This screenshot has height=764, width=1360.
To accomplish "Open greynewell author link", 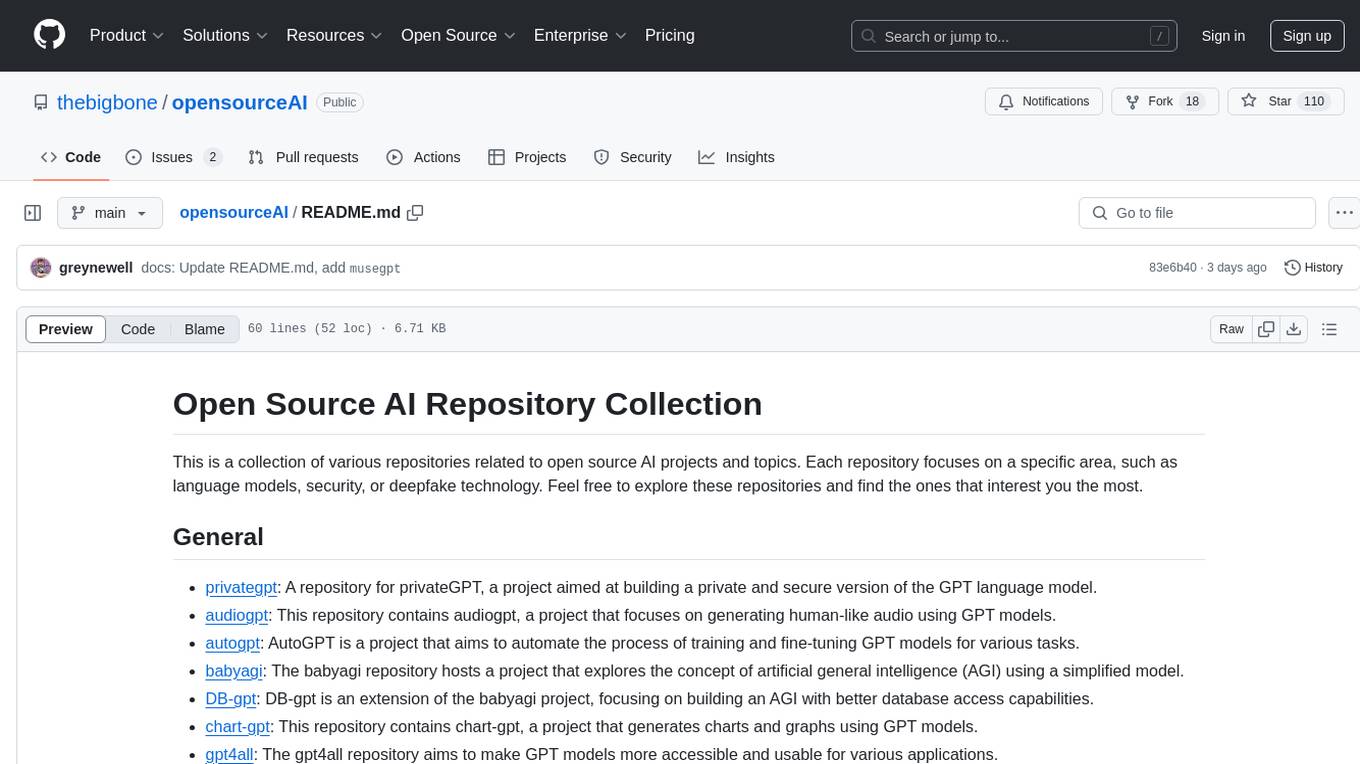I will click(96, 268).
